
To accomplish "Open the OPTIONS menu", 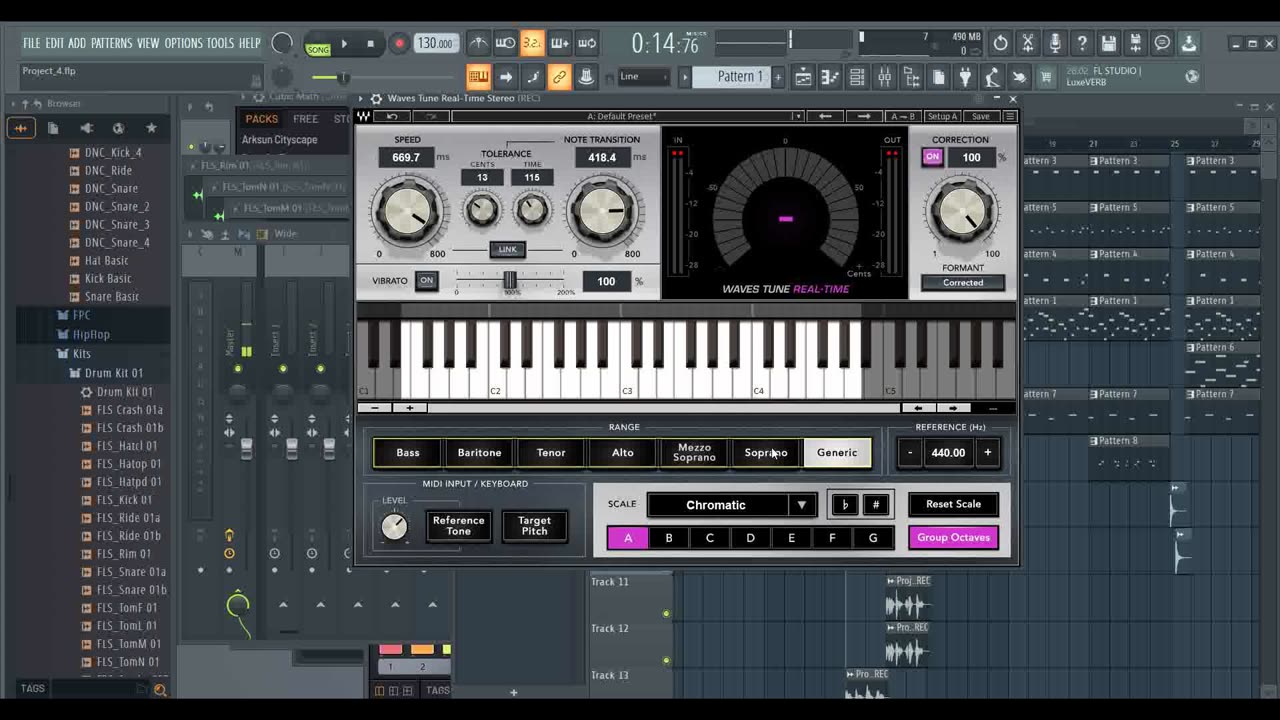I will coord(183,43).
